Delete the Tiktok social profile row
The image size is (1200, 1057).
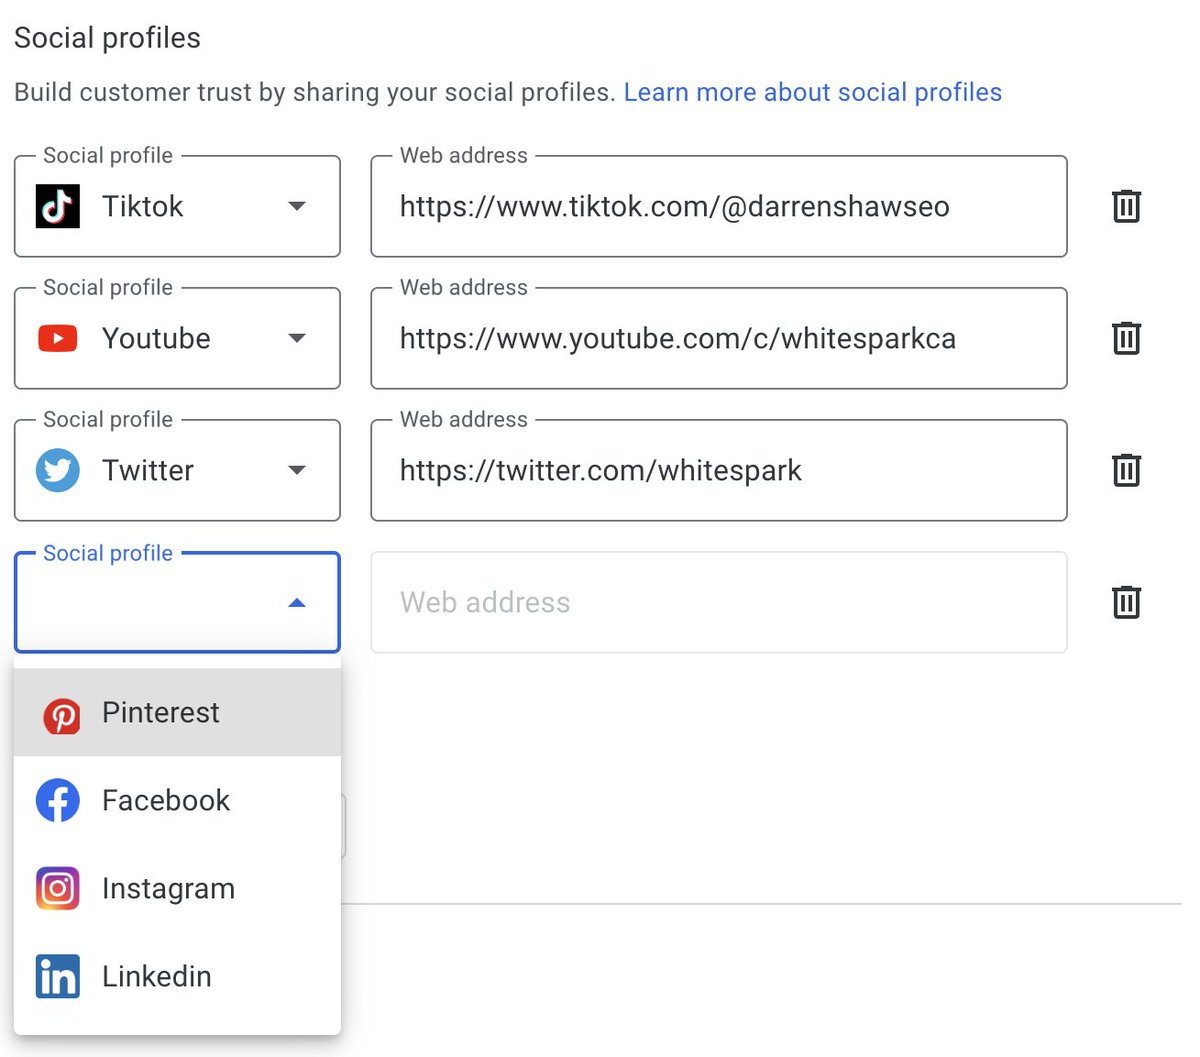pyautogui.click(x=1126, y=206)
